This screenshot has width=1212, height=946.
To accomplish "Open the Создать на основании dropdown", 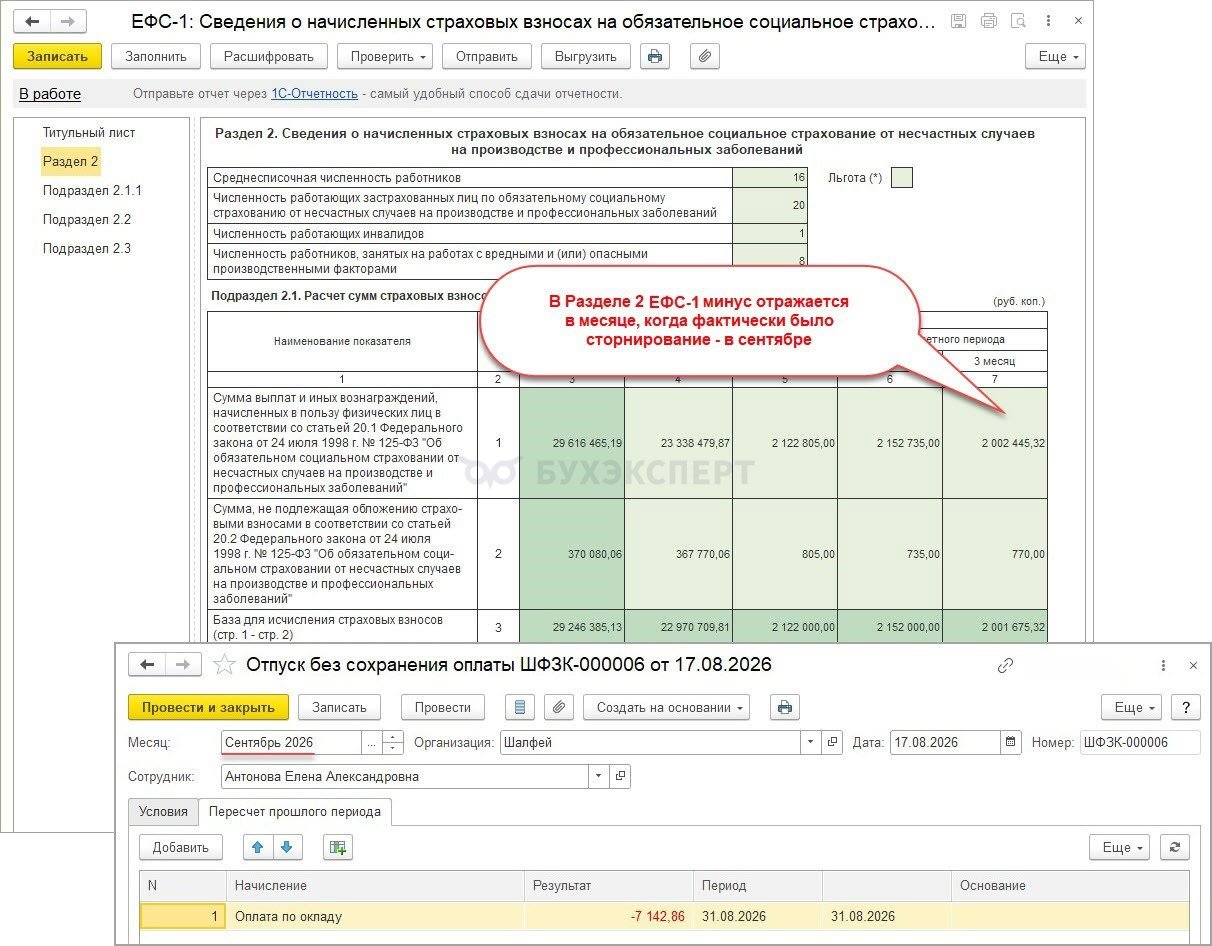I will (667, 707).
